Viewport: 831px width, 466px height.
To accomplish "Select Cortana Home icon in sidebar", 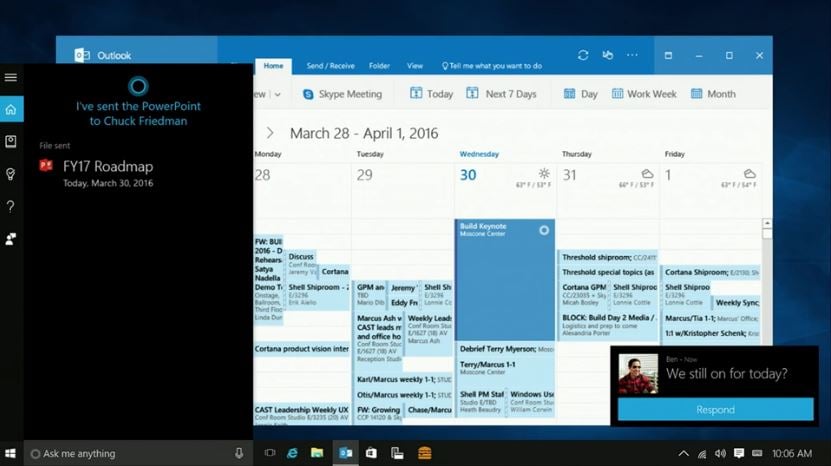I will point(11,109).
